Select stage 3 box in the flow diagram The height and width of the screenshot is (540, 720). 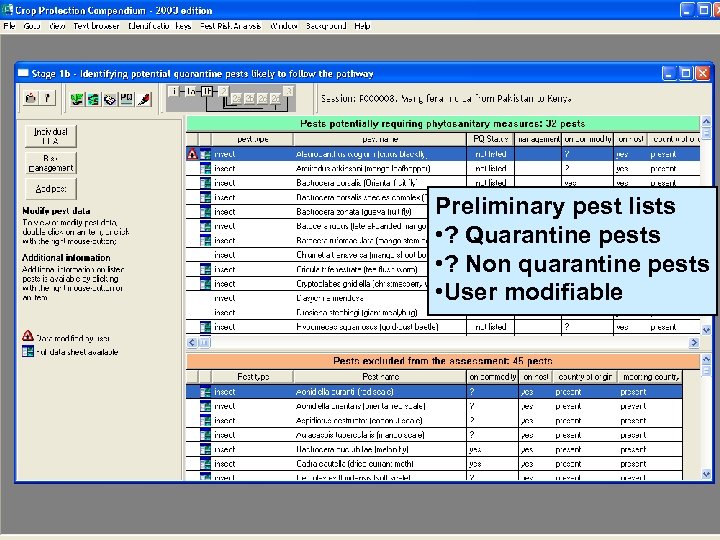click(x=288, y=91)
